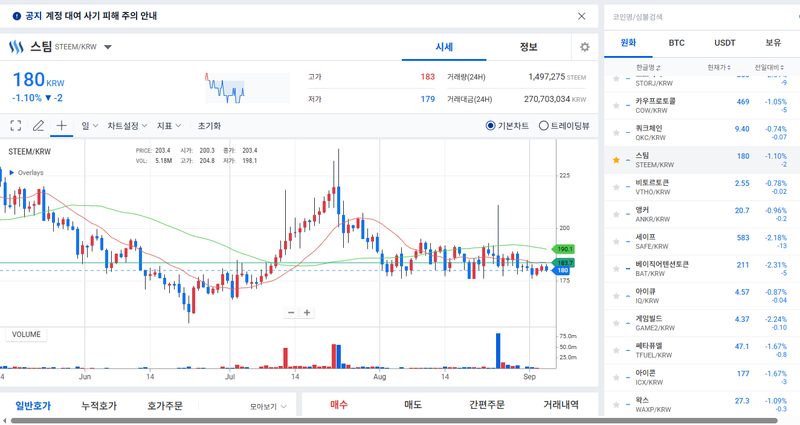Activate the crosshair plus tool
This screenshot has width=800, height=425.
[x=61, y=126]
